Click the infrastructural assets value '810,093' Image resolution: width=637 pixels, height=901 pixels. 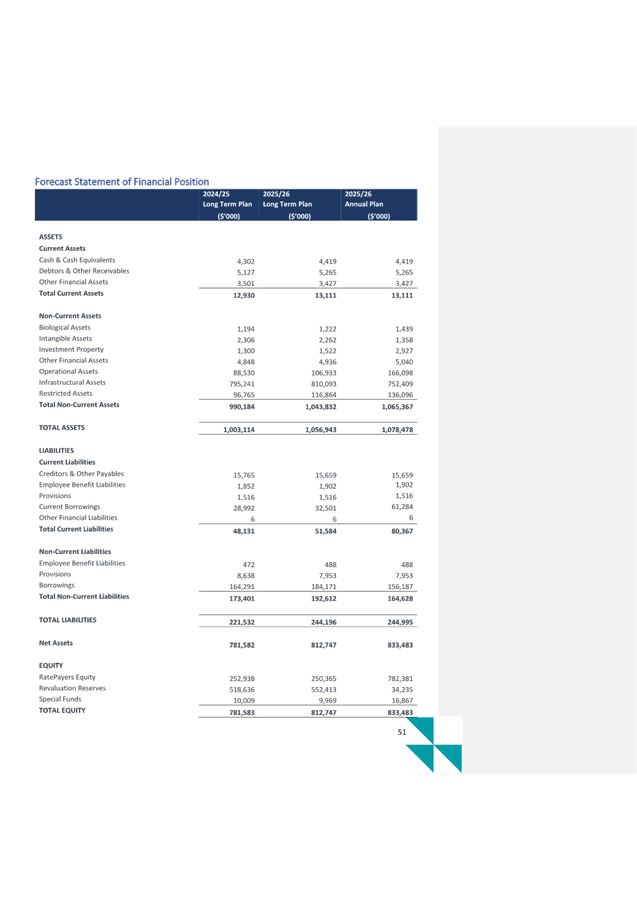click(324, 384)
